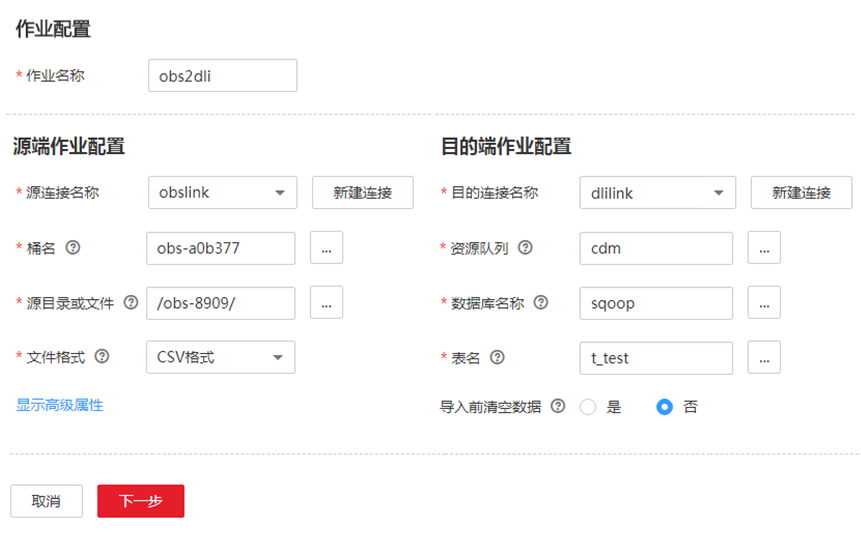Click help icon next to 资源队列

pyautogui.click(x=525, y=248)
